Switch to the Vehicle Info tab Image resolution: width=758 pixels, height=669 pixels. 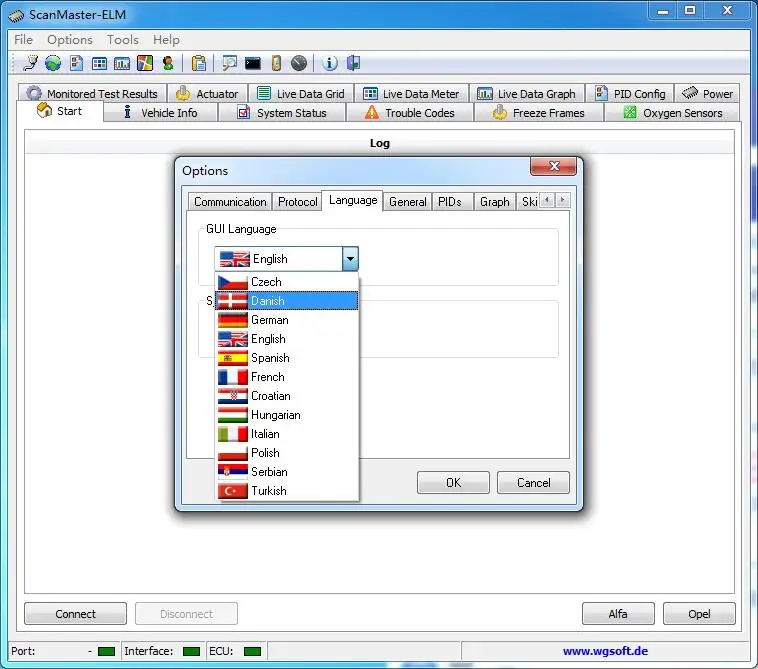click(x=160, y=113)
